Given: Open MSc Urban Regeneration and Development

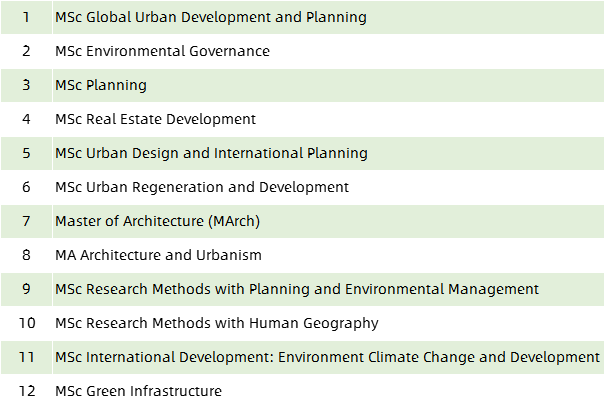Looking at the screenshot, I should tap(202, 187).
